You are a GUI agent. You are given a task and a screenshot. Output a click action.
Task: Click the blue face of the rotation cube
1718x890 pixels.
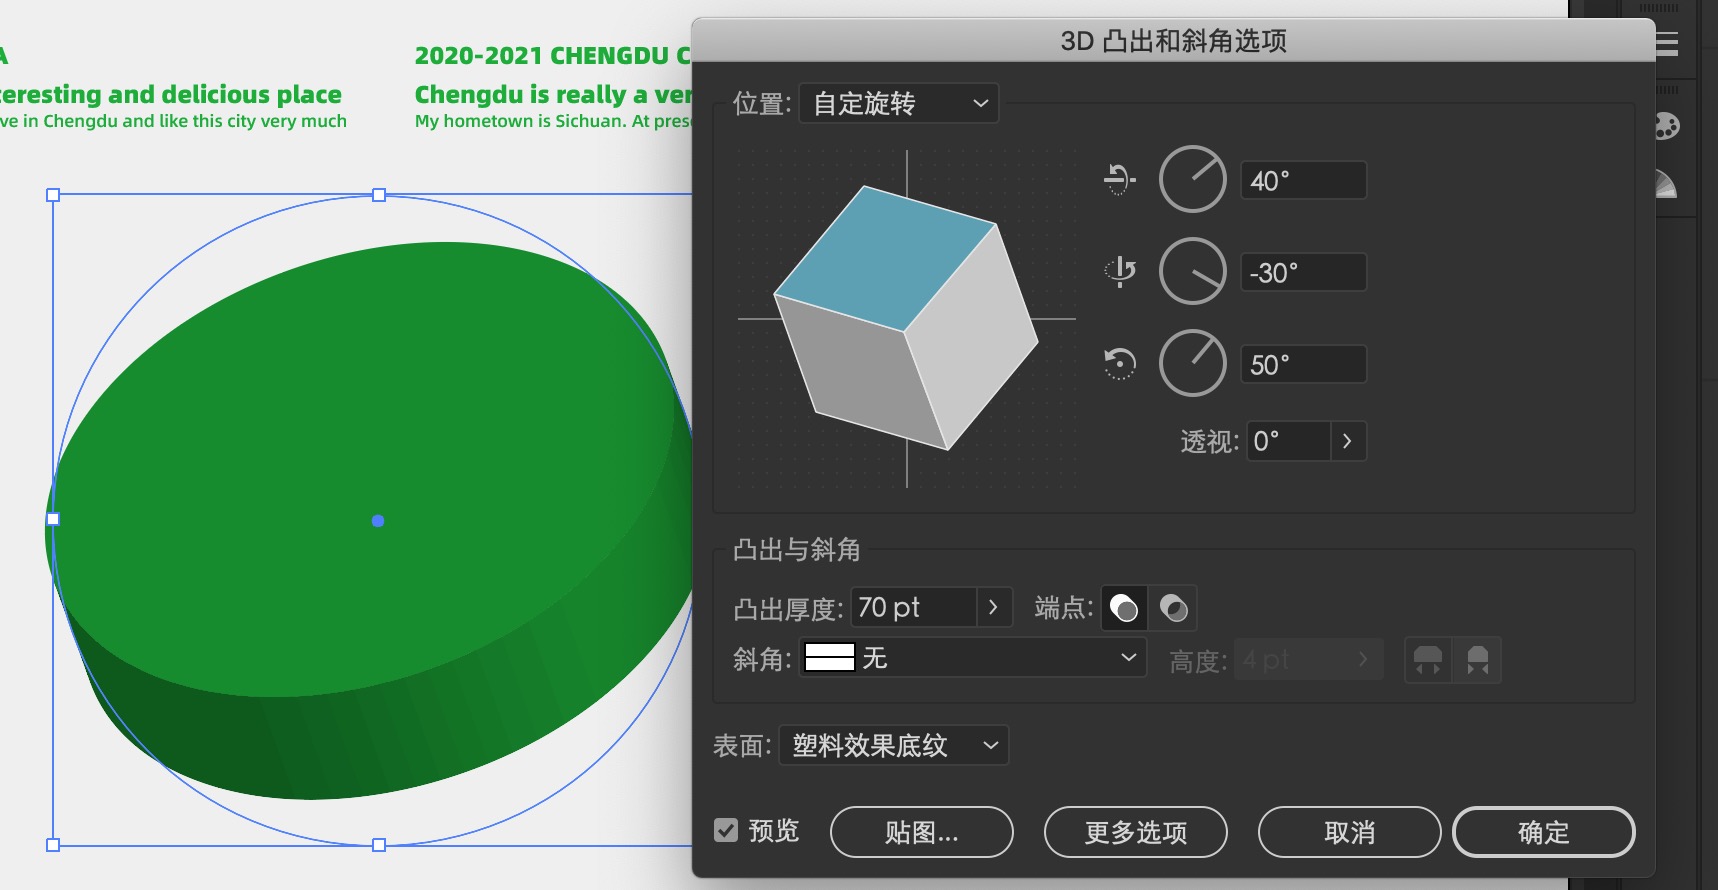(883, 255)
